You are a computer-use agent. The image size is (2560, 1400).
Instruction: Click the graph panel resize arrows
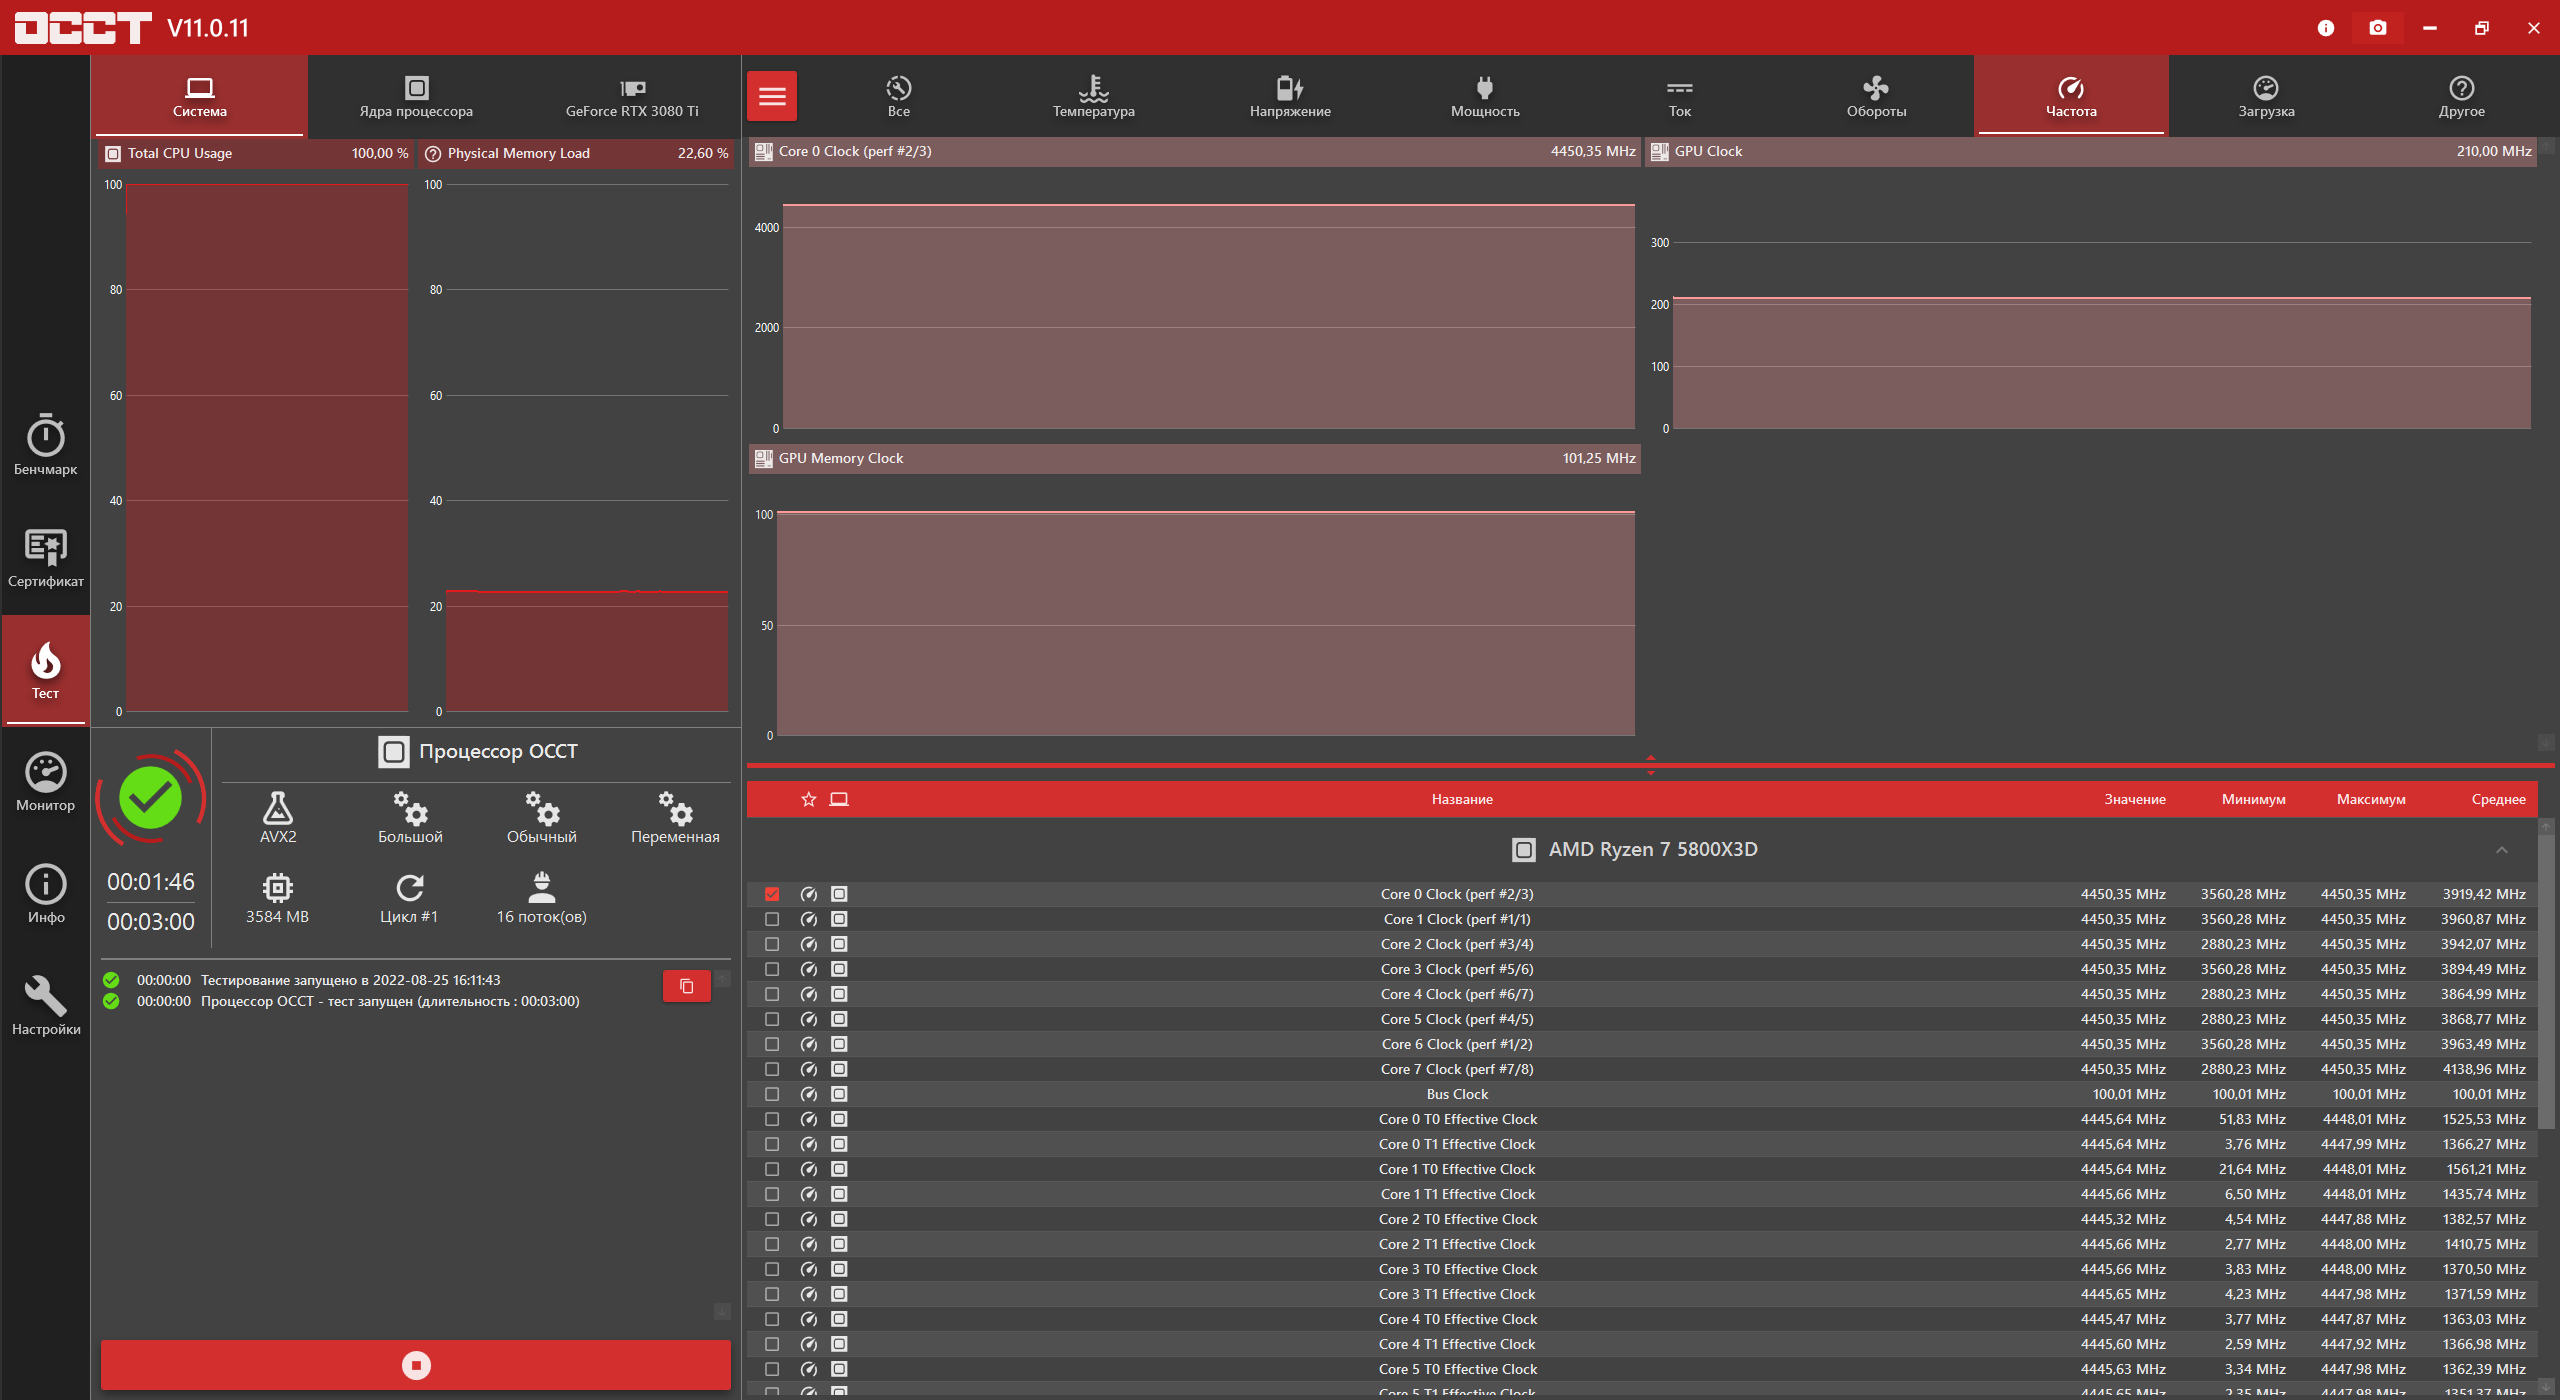pos(1650,765)
